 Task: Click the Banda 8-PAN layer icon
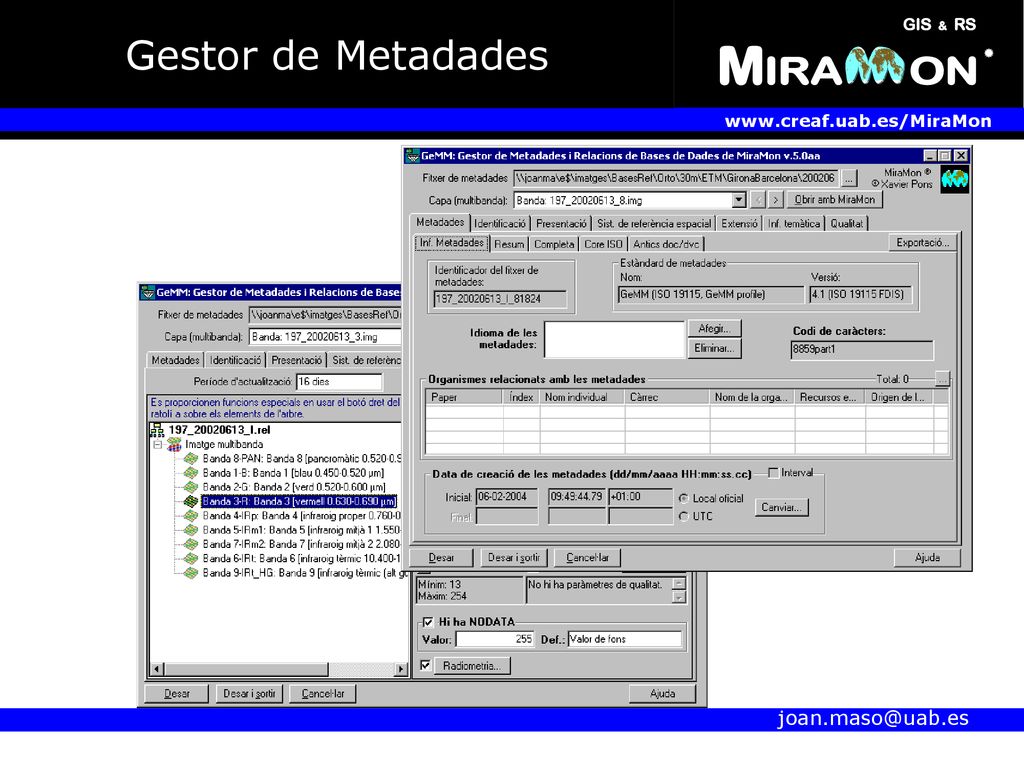point(191,458)
